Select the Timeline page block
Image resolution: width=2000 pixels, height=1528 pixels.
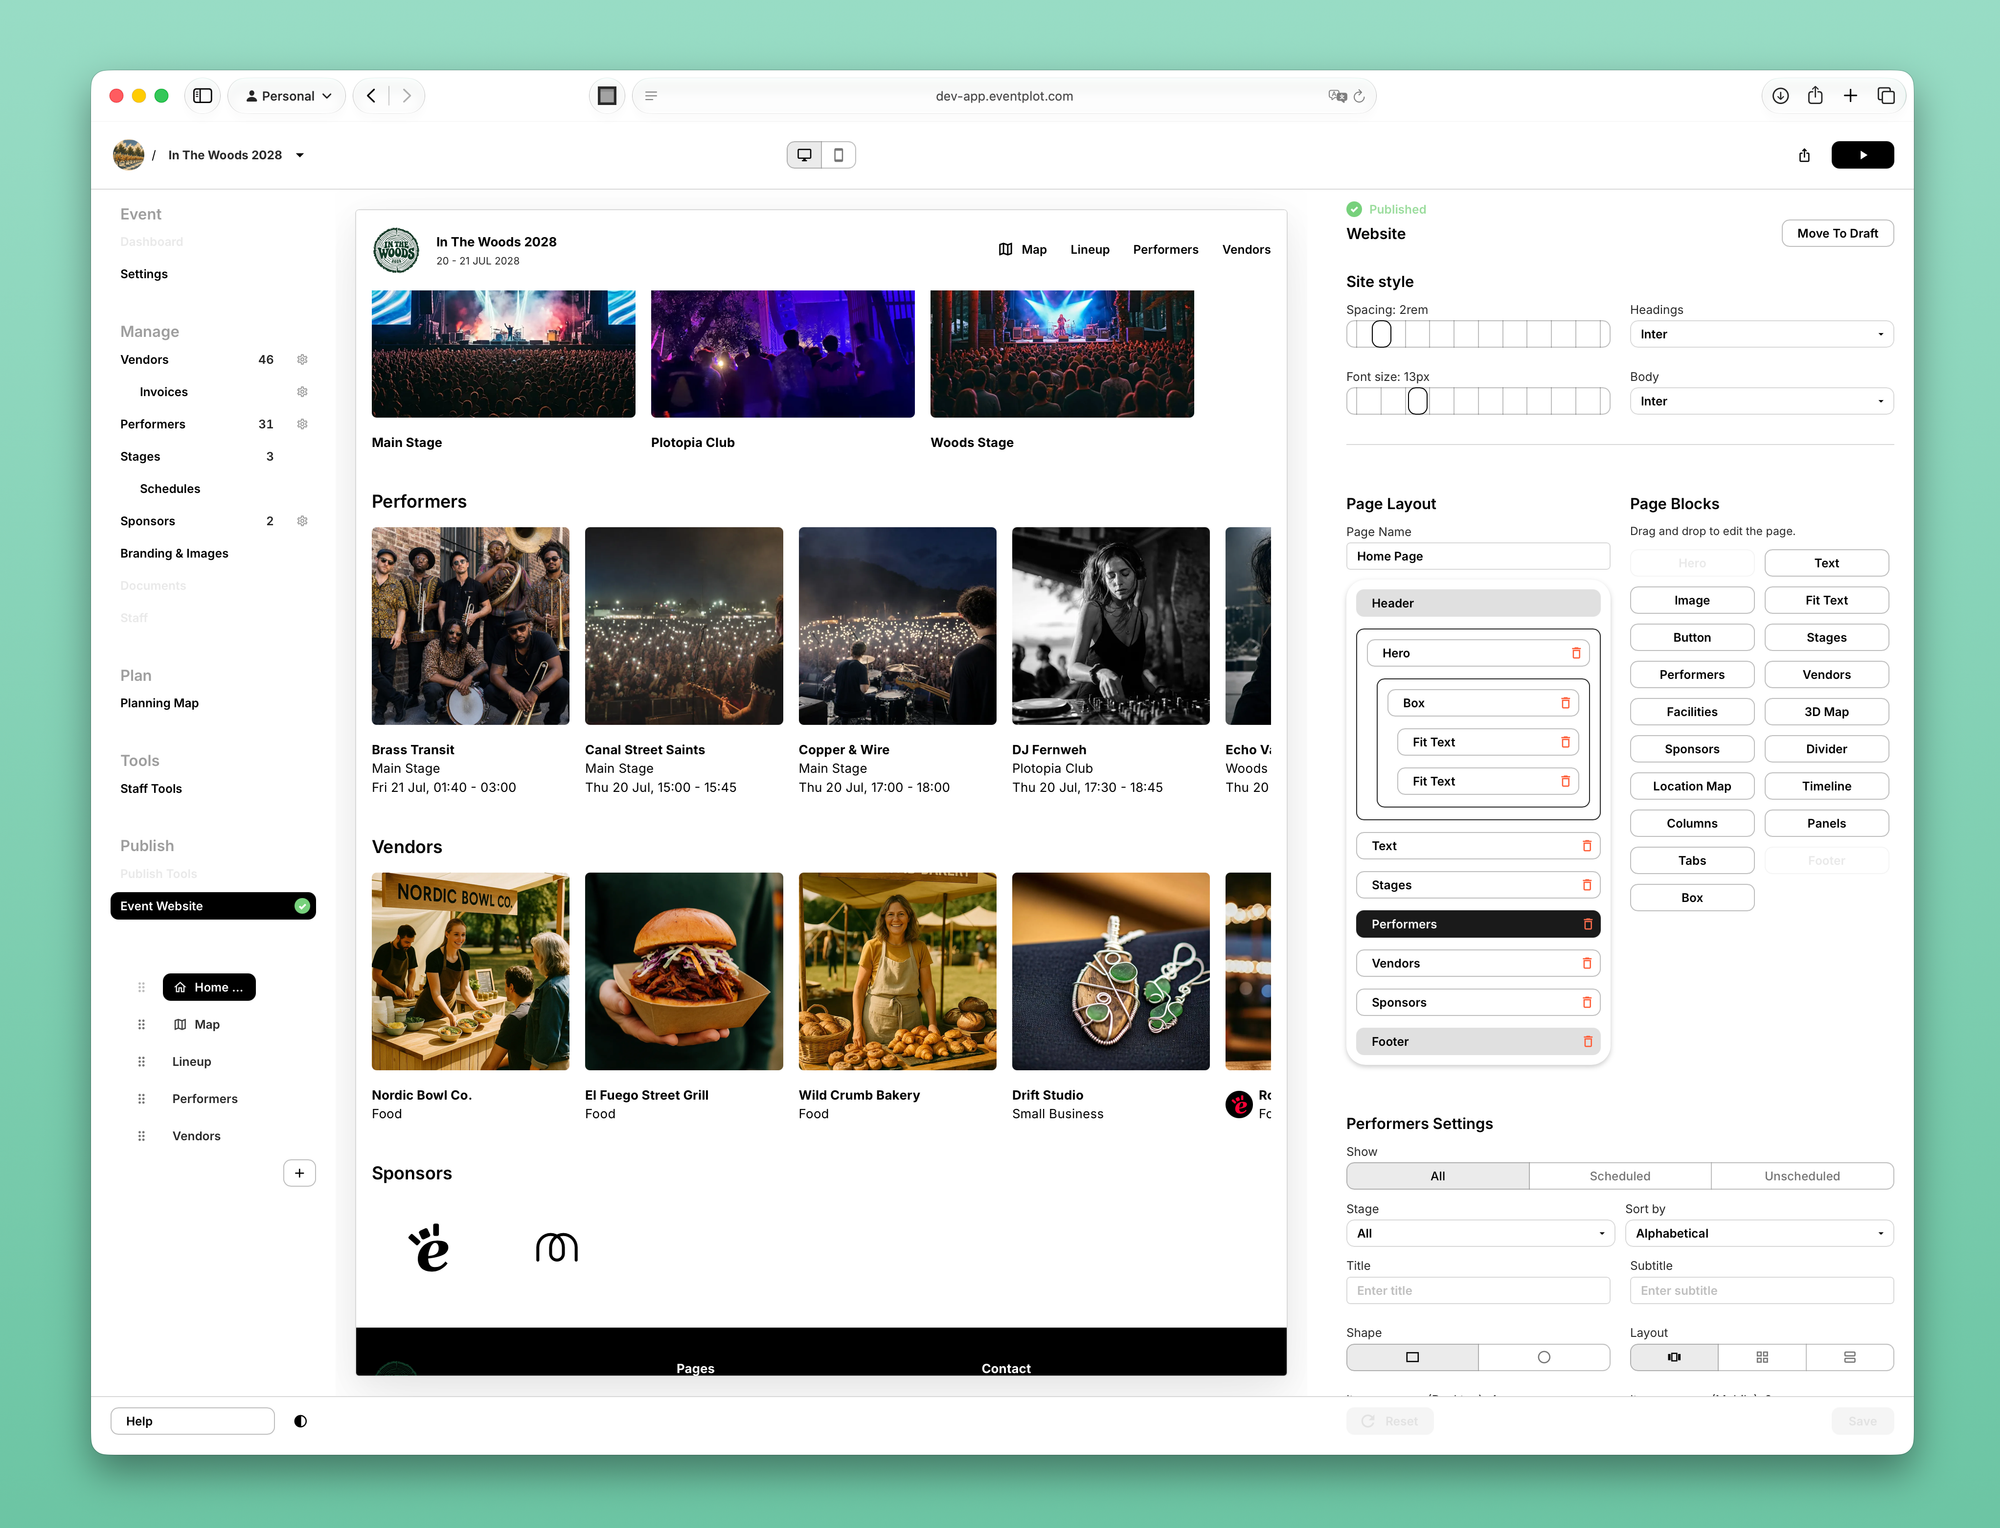click(x=1826, y=786)
